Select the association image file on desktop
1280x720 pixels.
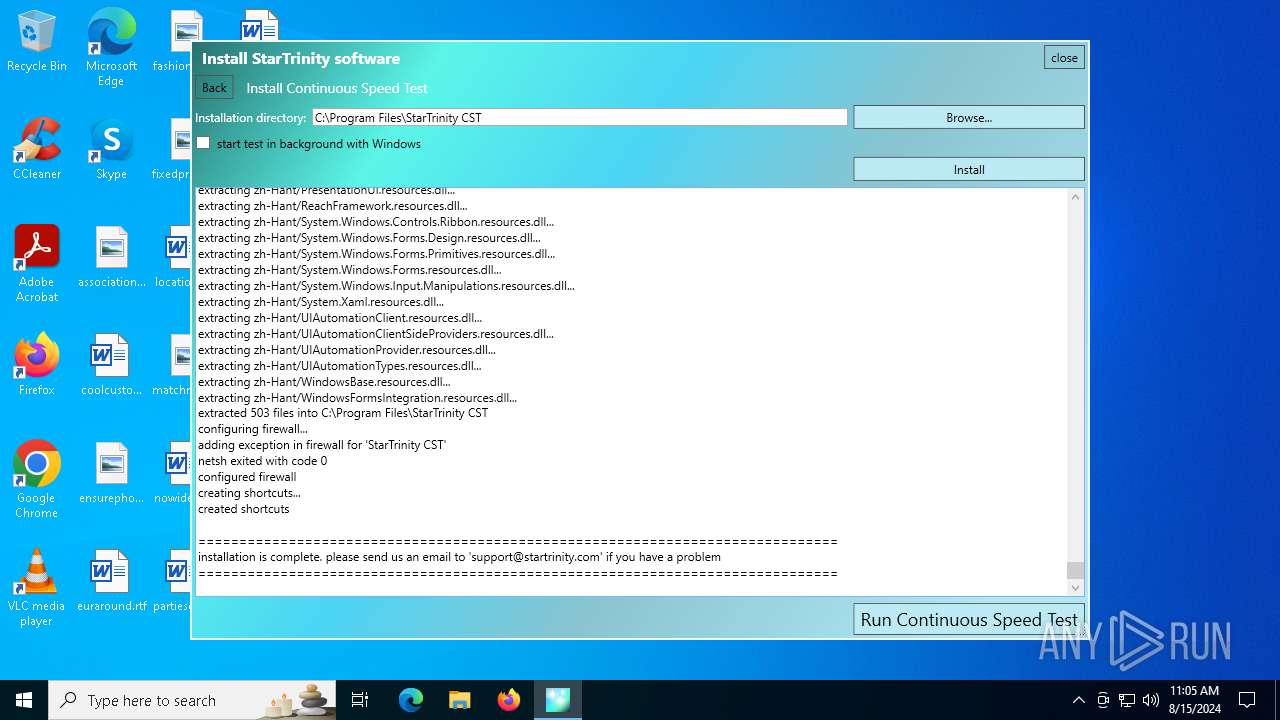(x=111, y=258)
